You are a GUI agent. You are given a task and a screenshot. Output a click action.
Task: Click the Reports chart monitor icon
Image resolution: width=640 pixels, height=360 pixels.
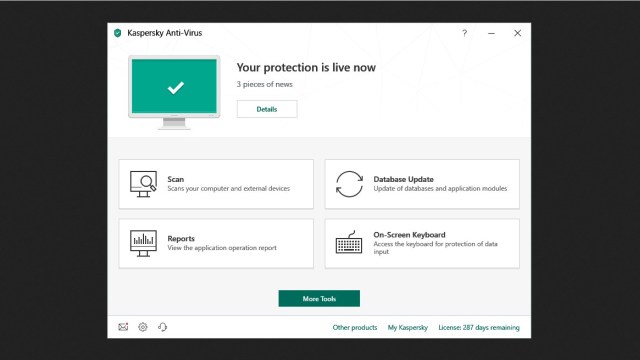[143, 243]
